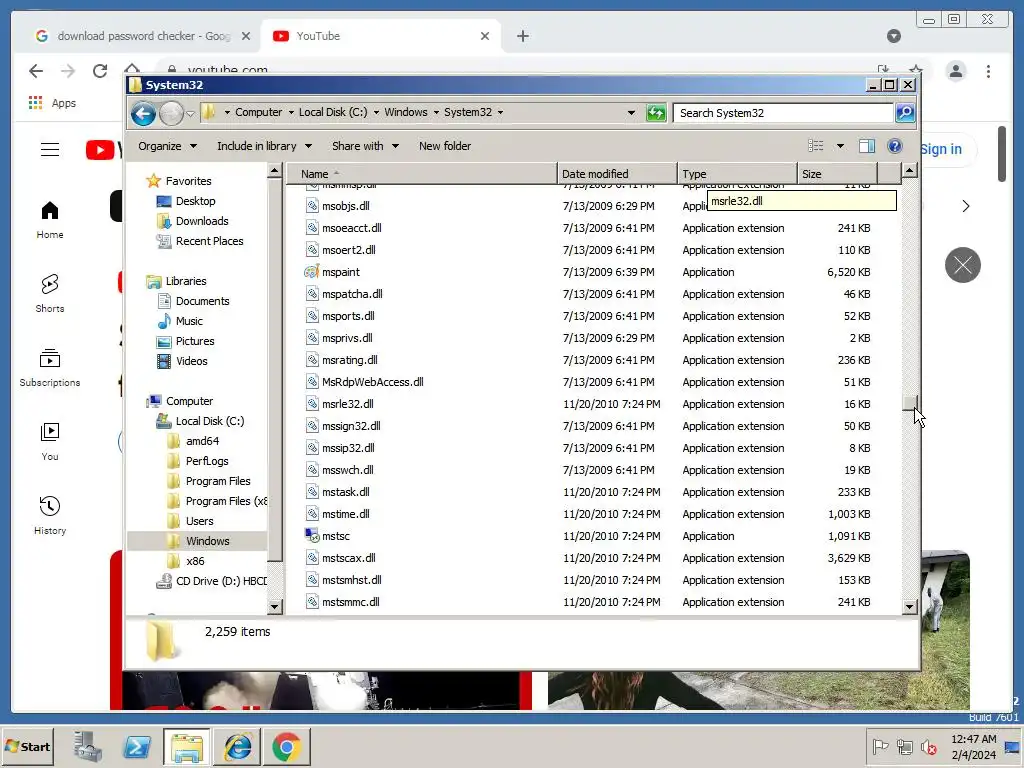Click Chrome back arrow
Screen dimensions: 1024x768
tap(36, 71)
